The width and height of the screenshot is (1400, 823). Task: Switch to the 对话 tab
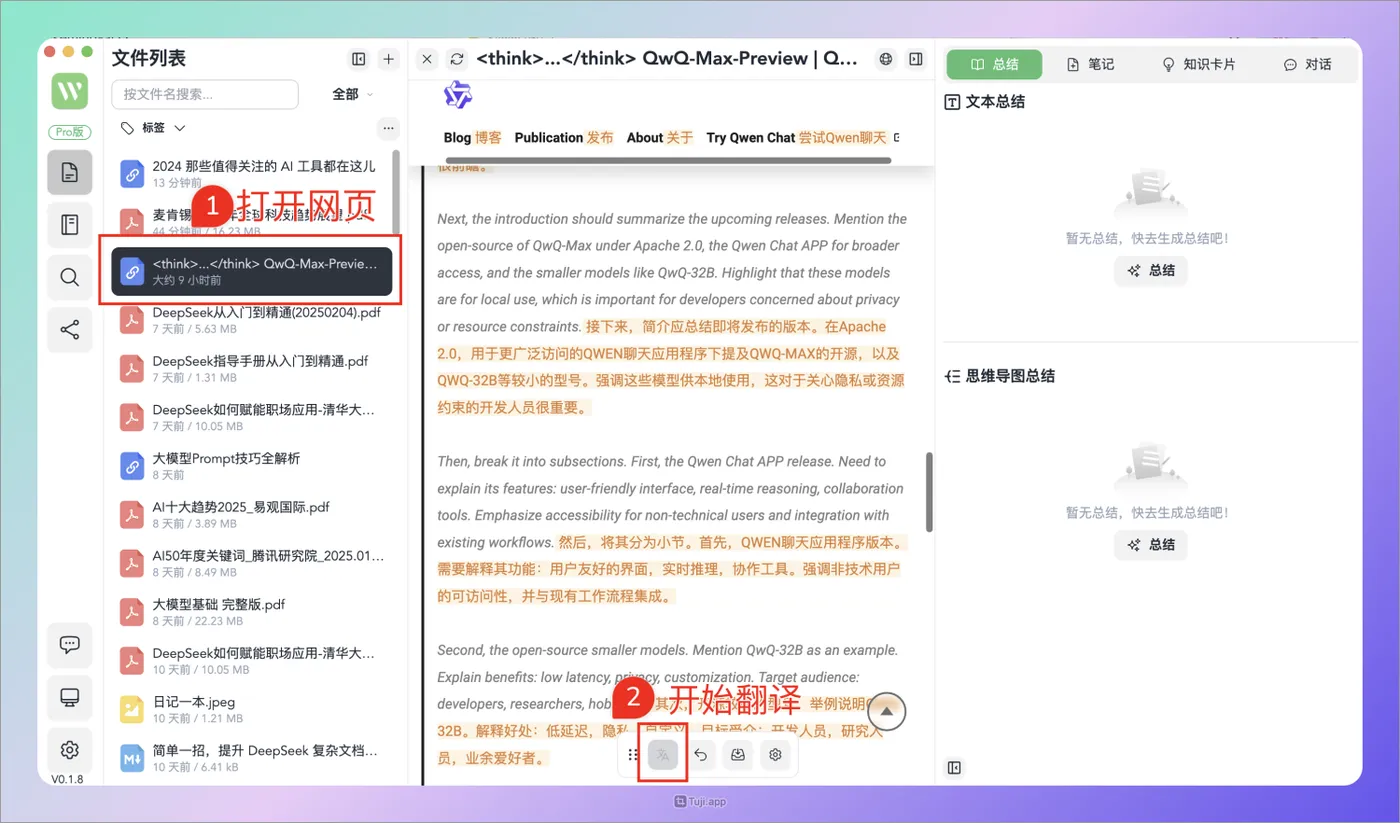pos(1307,64)
